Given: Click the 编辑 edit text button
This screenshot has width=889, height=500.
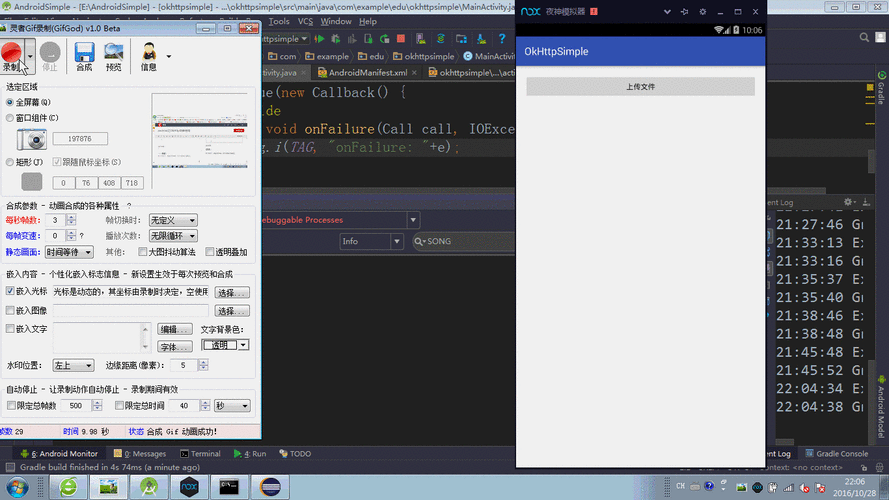Looking at the screenshot, I should point(175,329).
